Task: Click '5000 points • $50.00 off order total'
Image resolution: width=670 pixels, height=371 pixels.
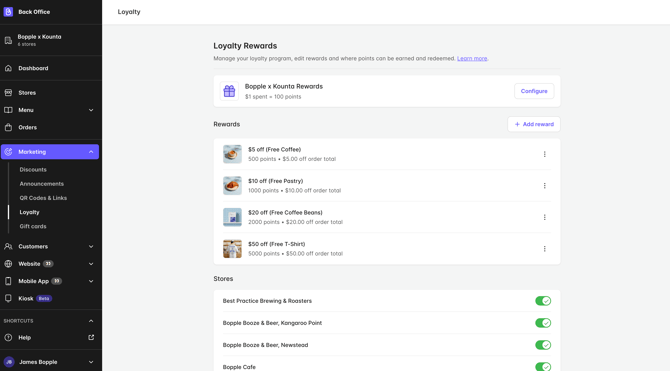Action: coord(296,253)
